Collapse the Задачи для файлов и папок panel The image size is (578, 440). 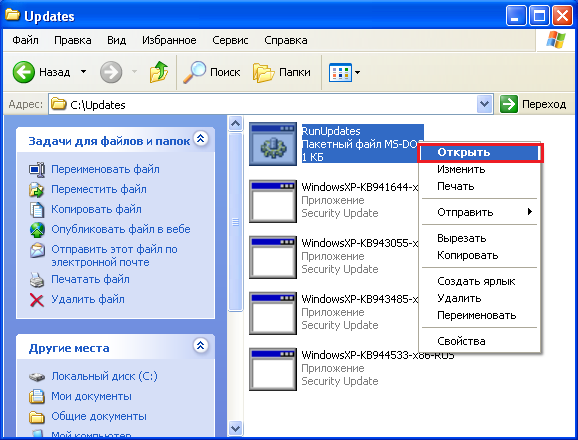(201, 139)
